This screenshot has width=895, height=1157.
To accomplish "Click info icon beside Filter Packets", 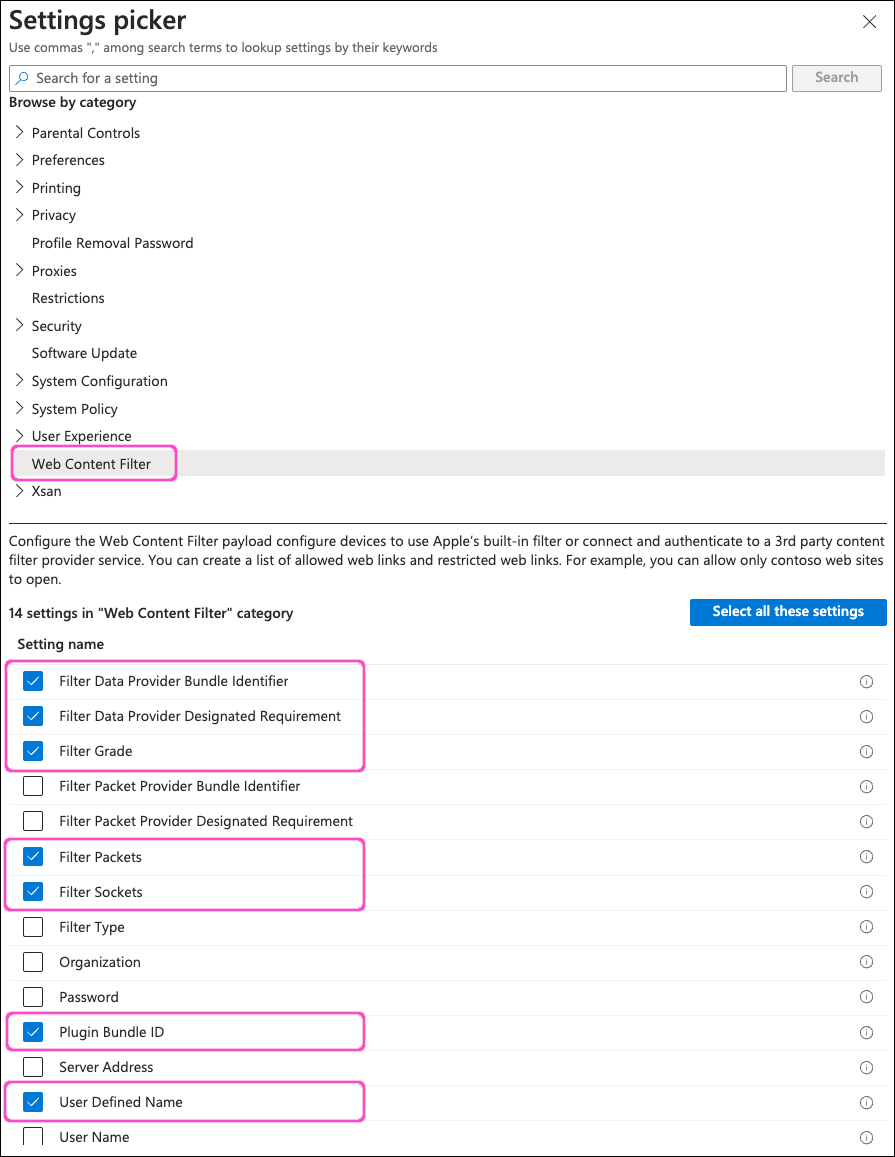I will point(866,857).
